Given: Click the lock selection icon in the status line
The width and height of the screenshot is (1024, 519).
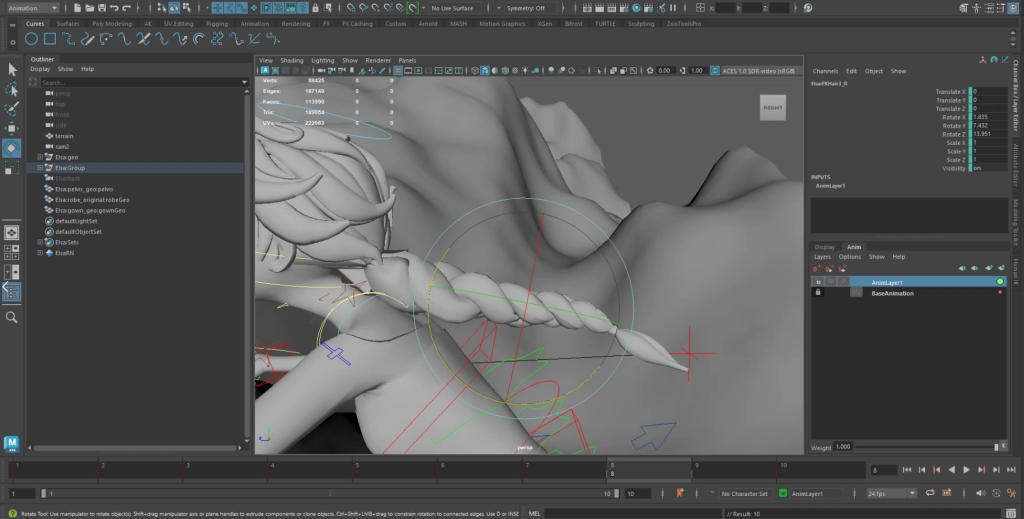Looking at the screenshot, I should (x=315, y=8).
